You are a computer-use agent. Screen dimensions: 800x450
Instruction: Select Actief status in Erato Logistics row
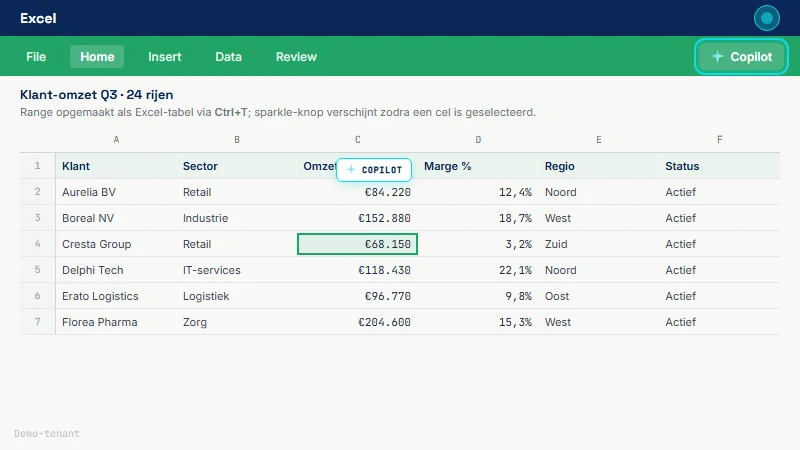(x=719, y=296)
